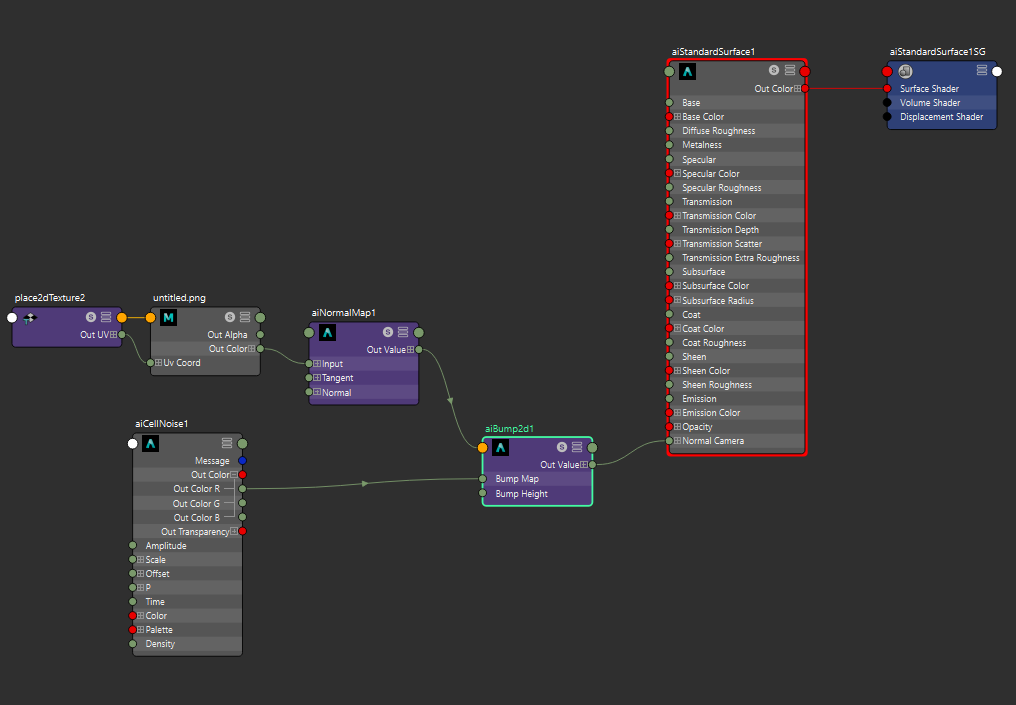
Task: Click view mode icon on aiStandardSurface1SG node
Action: click(x=982, y=71)
